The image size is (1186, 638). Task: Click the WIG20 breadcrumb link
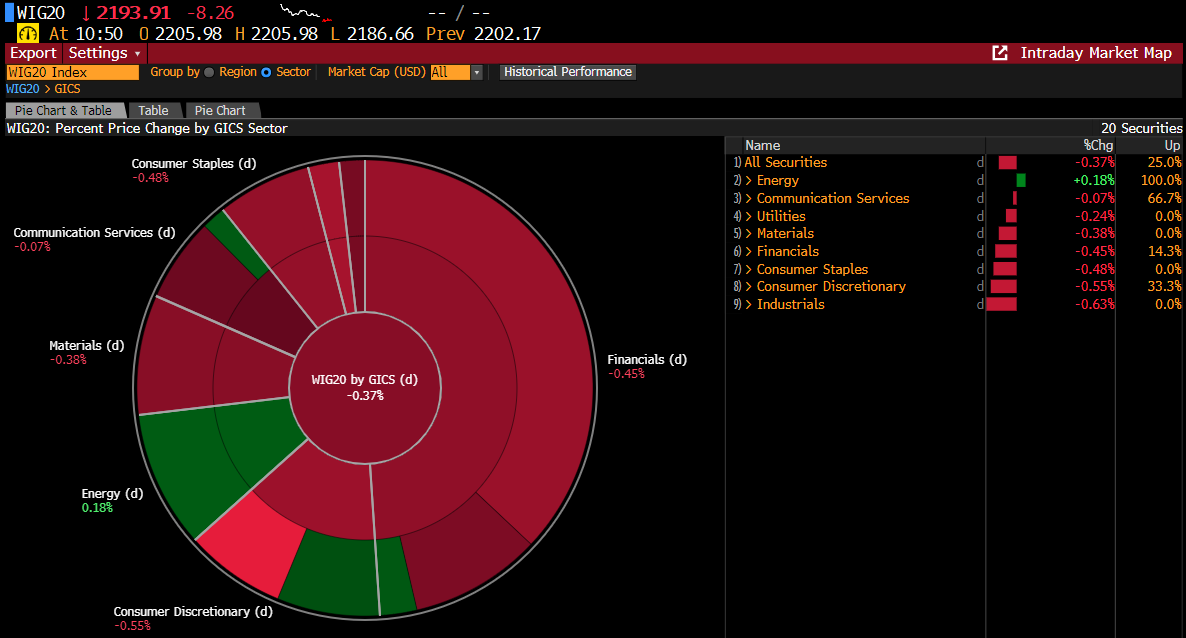[x=23, y=89]
